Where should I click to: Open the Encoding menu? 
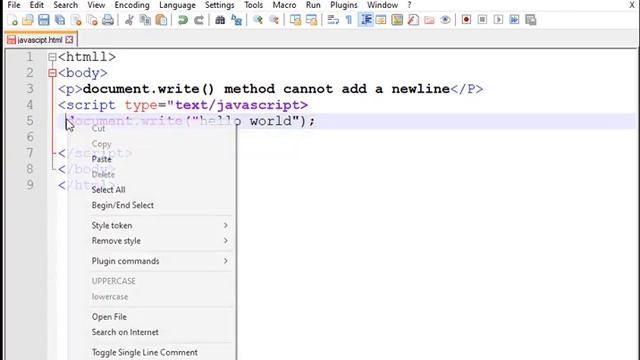click(x=132, y=5)
